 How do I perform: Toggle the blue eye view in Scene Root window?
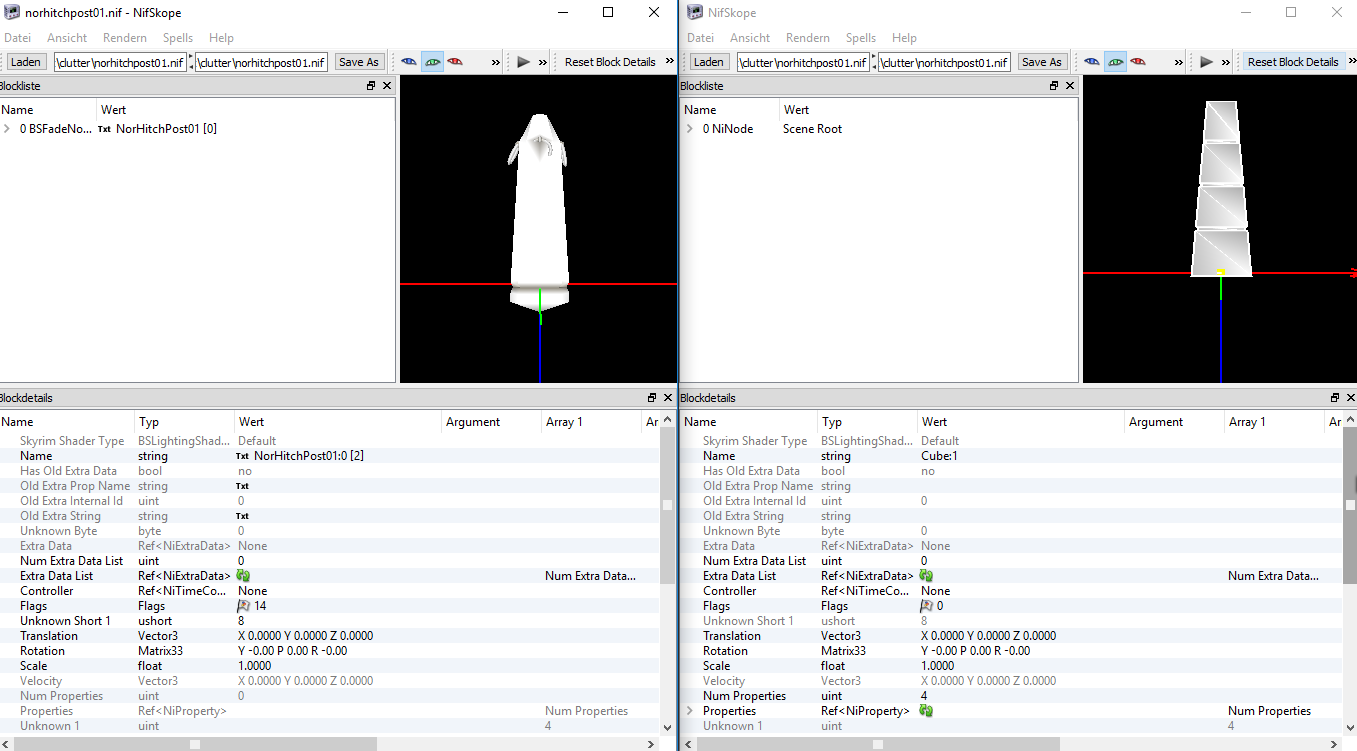[x=1092, y=62]
